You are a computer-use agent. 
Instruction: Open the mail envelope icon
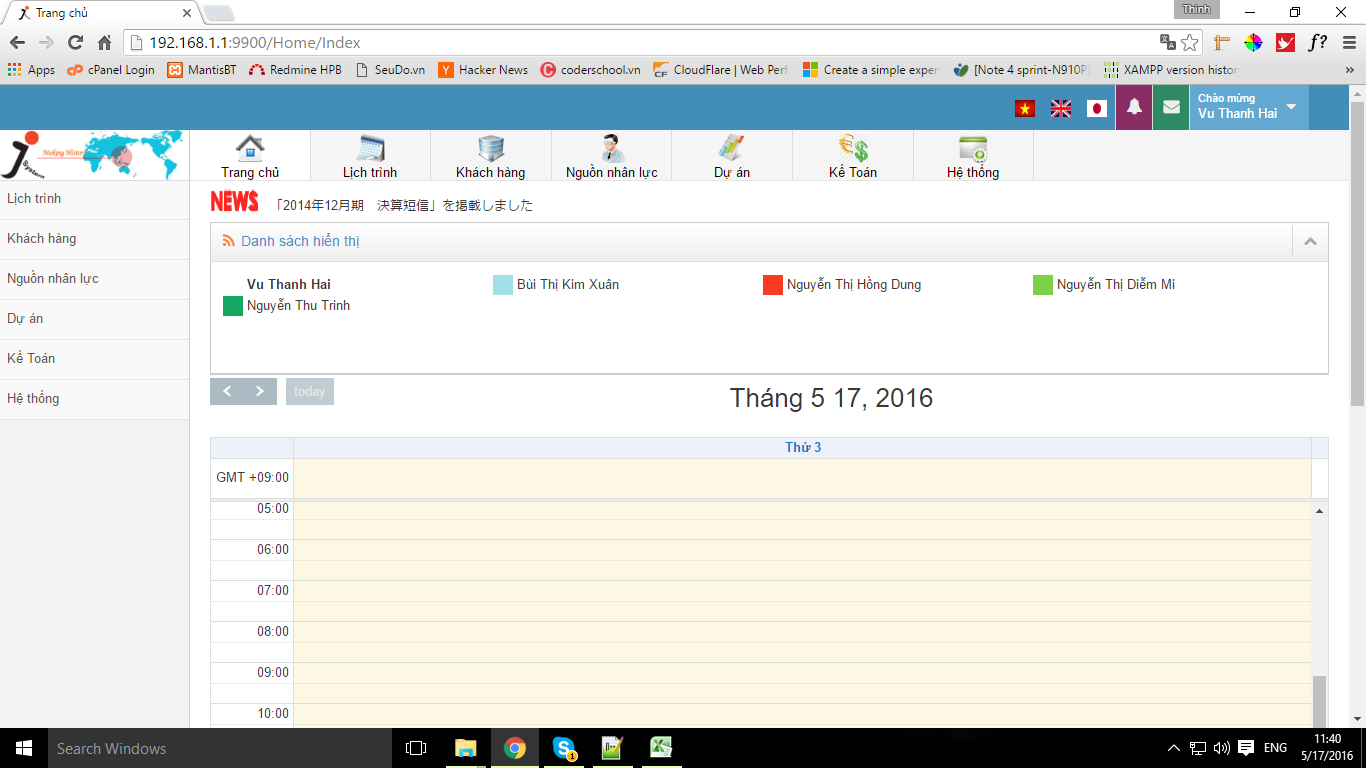click(x=1171, y=108)
